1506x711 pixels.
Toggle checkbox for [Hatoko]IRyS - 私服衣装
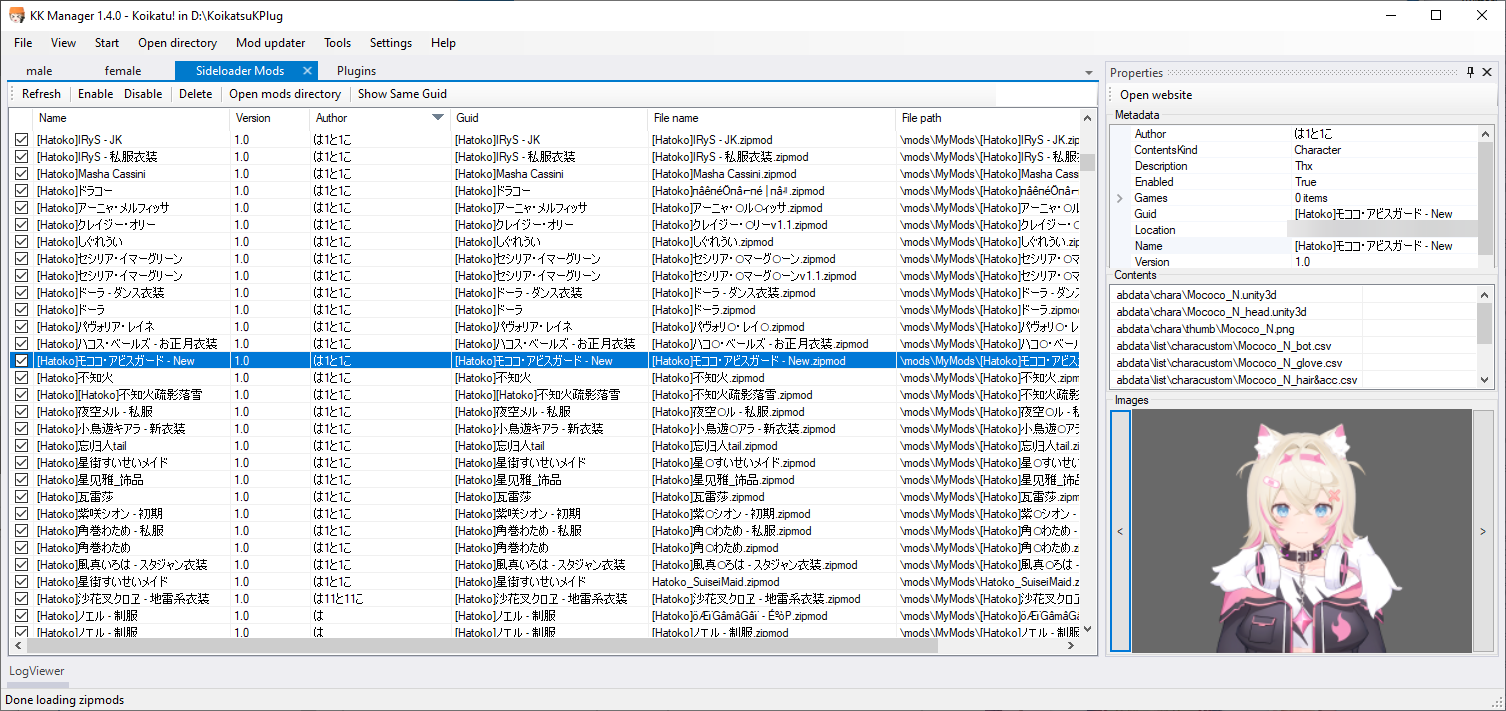pos(21,157)
